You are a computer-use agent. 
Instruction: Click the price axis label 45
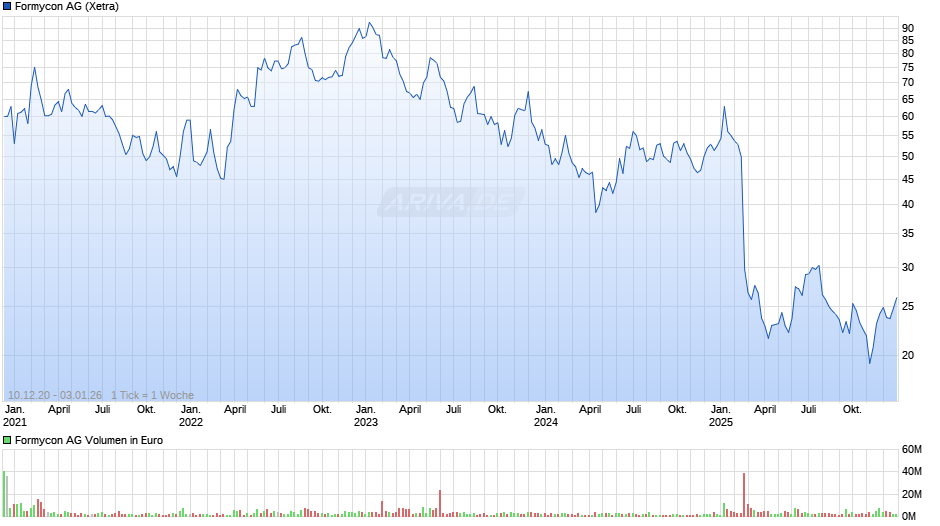coord(908,179)
